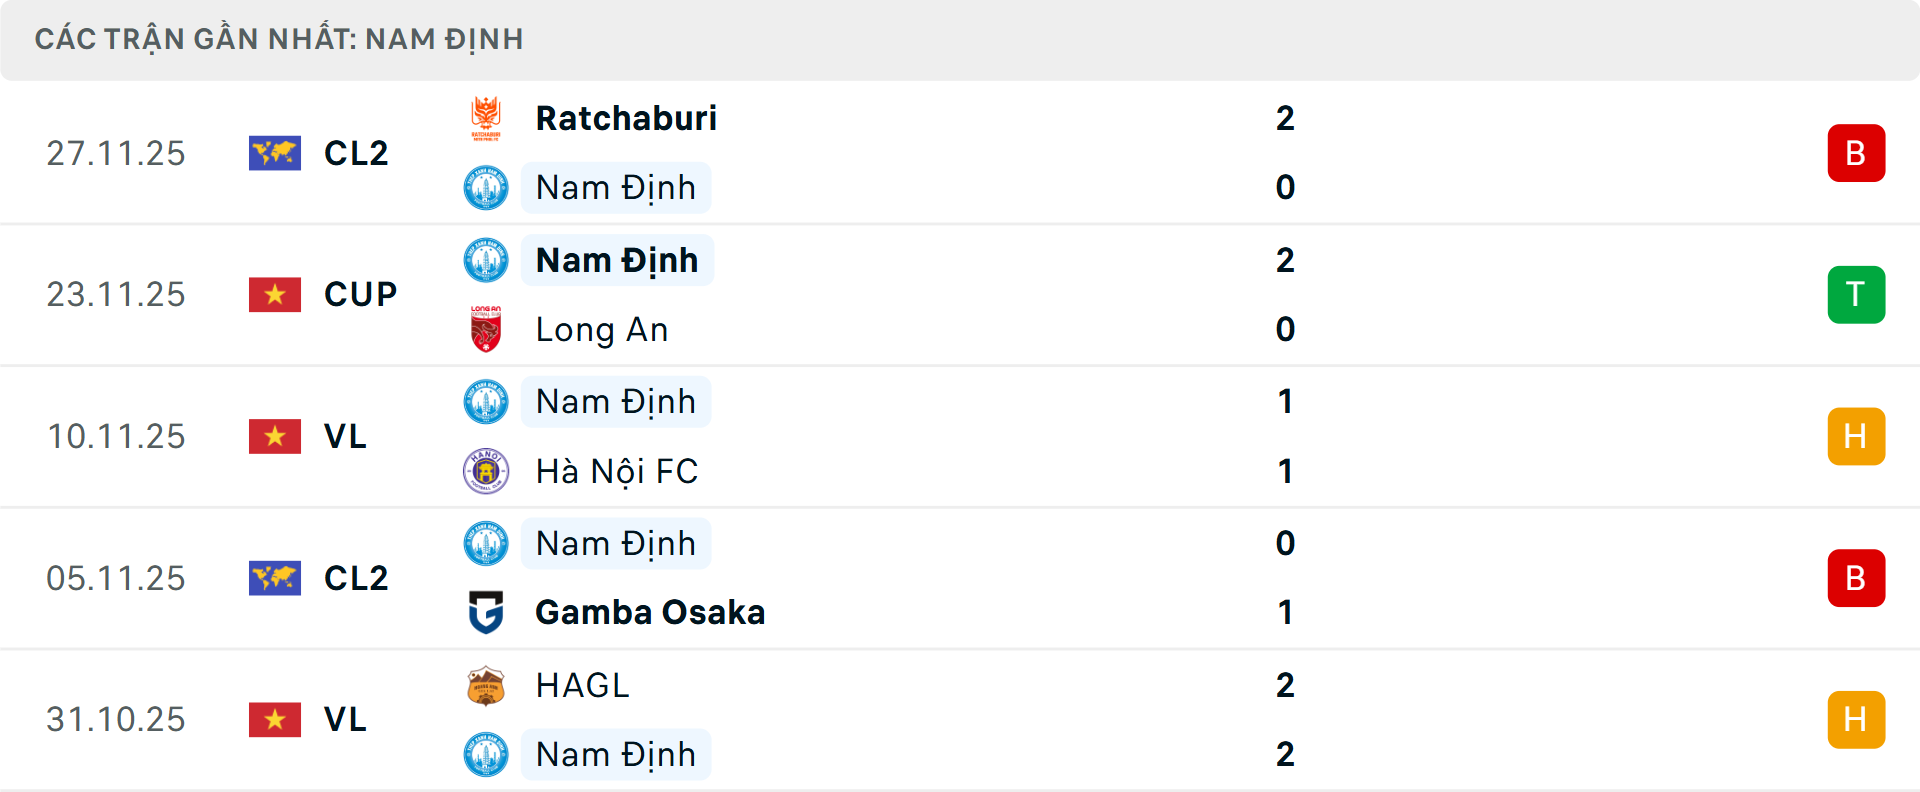Click Nam Định logo in Ratchaburi match
The height and width of the screenshot is (792, 1920).
[486, 188]
